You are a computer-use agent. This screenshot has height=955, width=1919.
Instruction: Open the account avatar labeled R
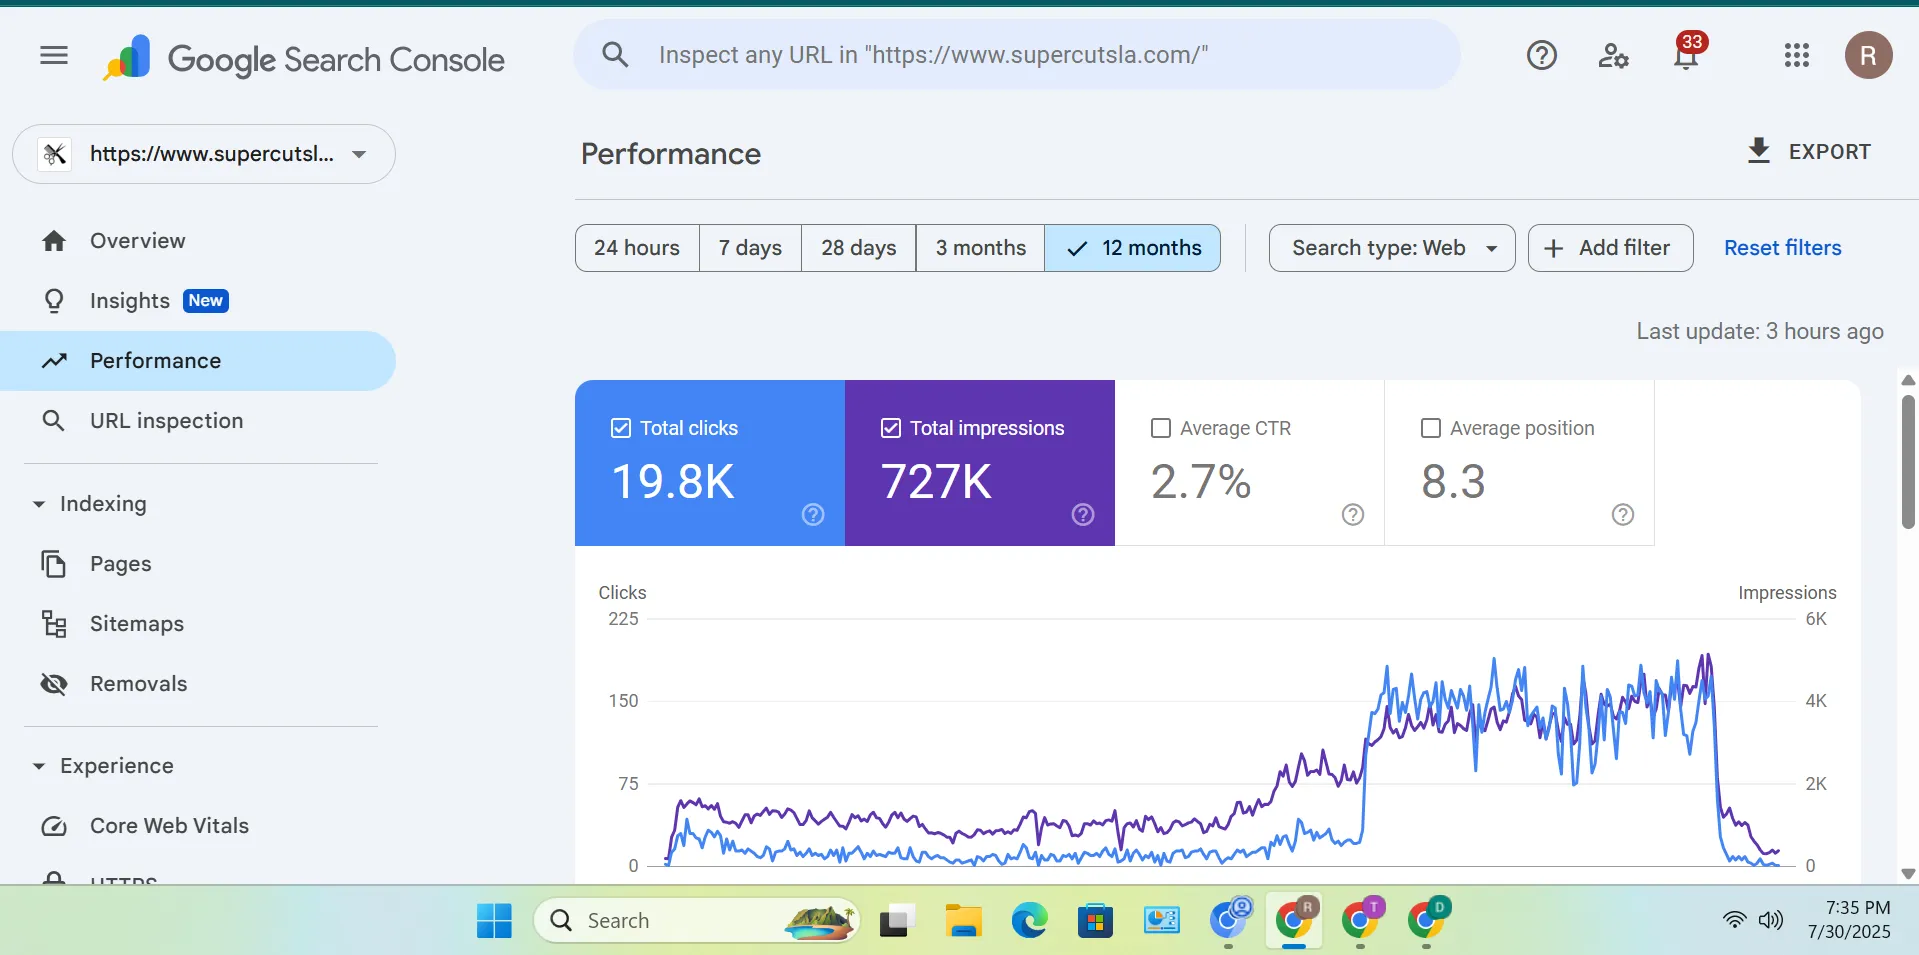(x=1868, y=55)
